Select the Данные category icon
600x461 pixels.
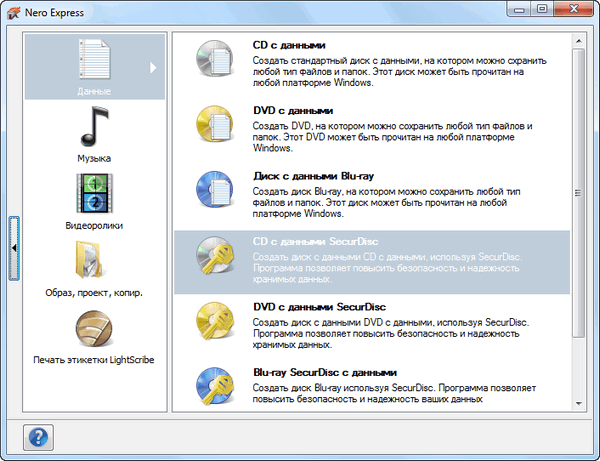pos(94,62)
